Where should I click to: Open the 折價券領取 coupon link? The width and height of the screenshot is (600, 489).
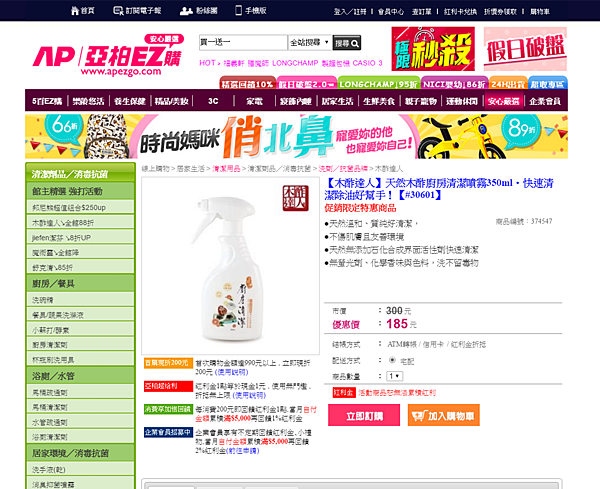pyautogui.click(x=500, y=12)
